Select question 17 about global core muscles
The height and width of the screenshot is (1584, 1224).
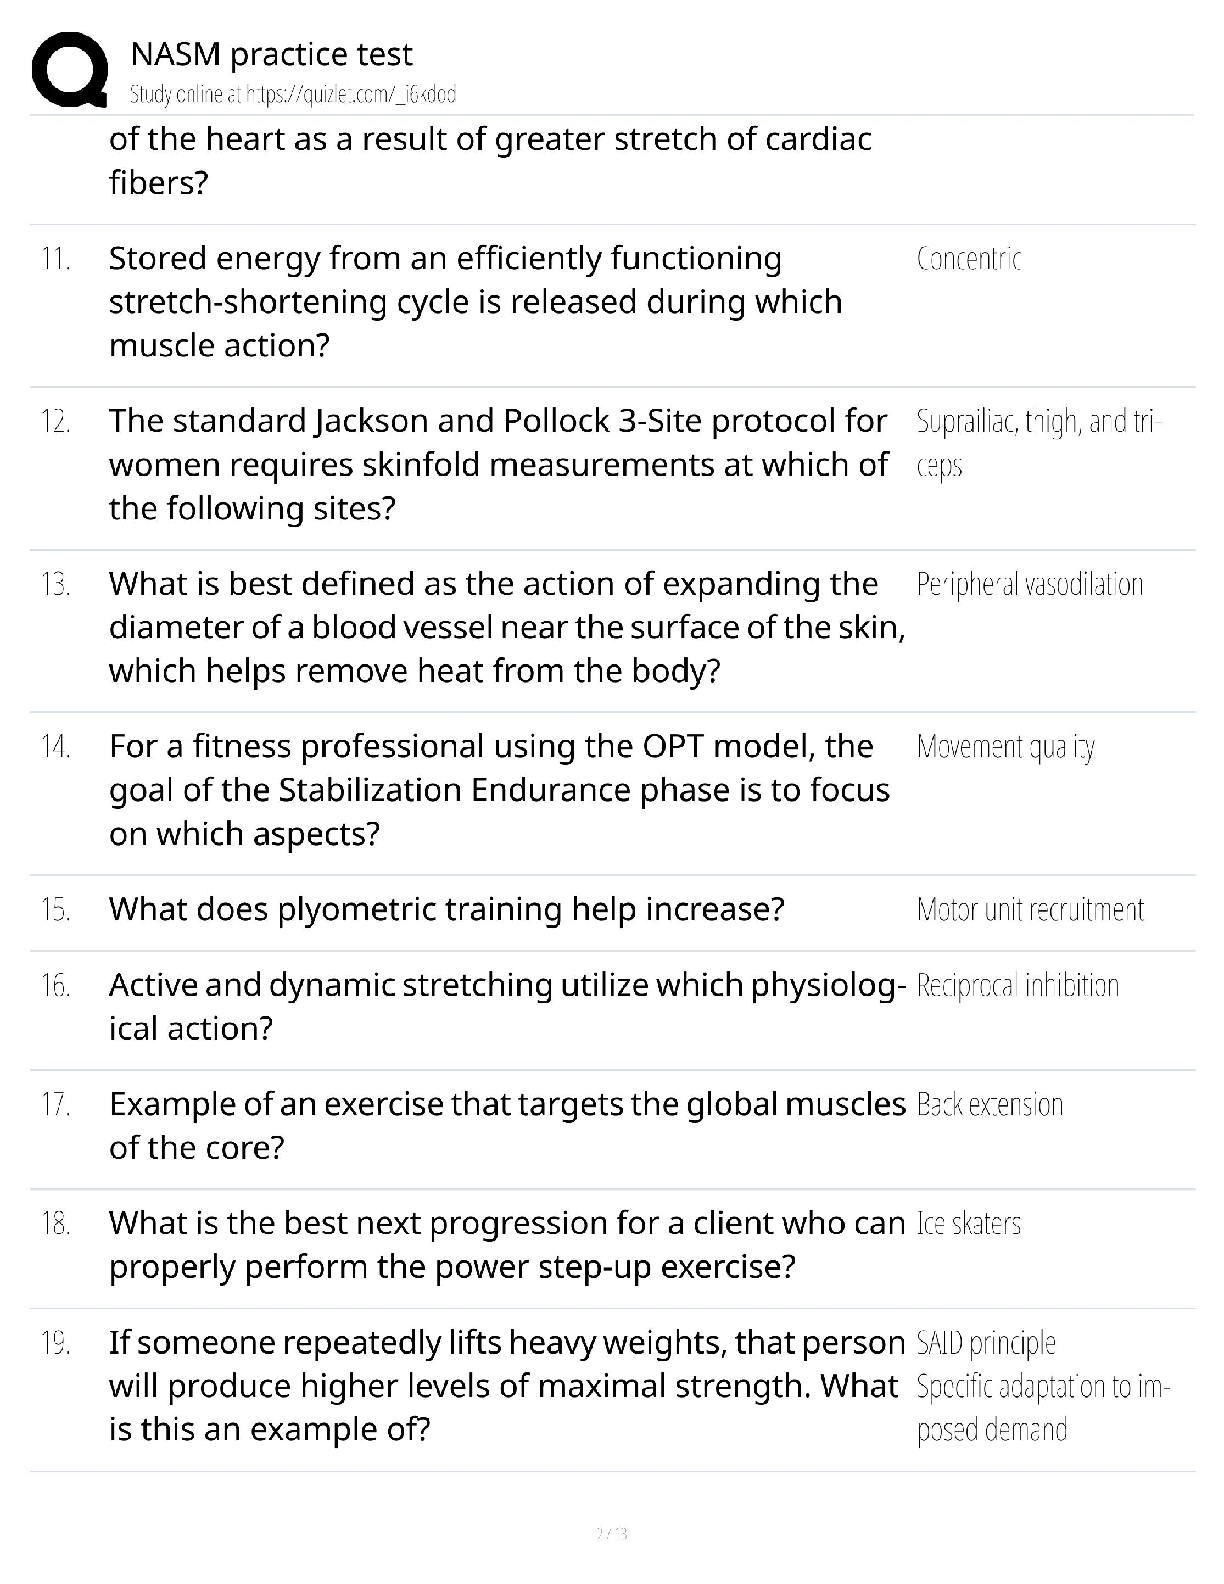507,1126
